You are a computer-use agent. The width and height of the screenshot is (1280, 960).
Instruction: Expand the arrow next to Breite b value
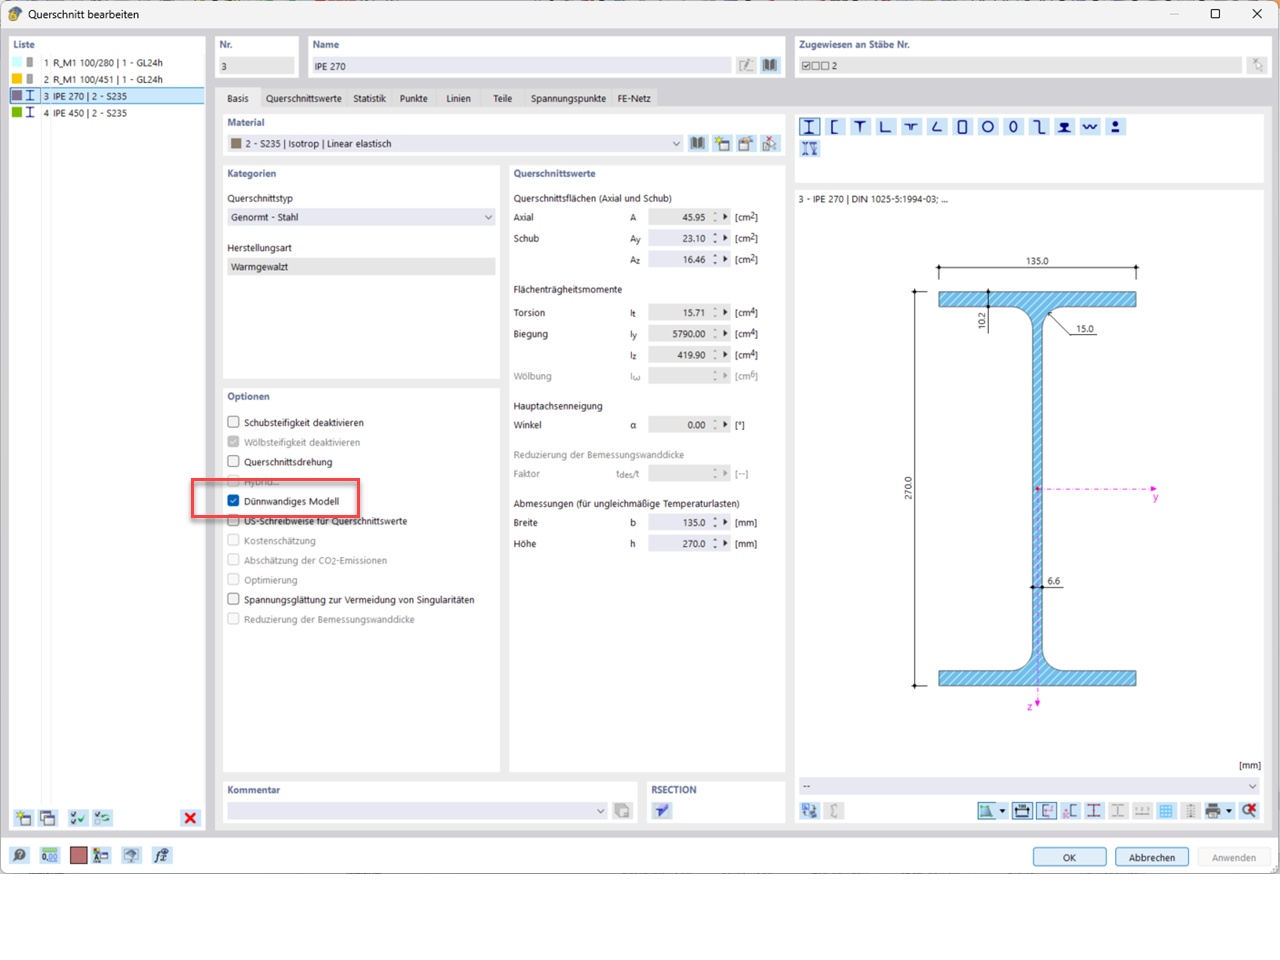[x=726, y=523]
